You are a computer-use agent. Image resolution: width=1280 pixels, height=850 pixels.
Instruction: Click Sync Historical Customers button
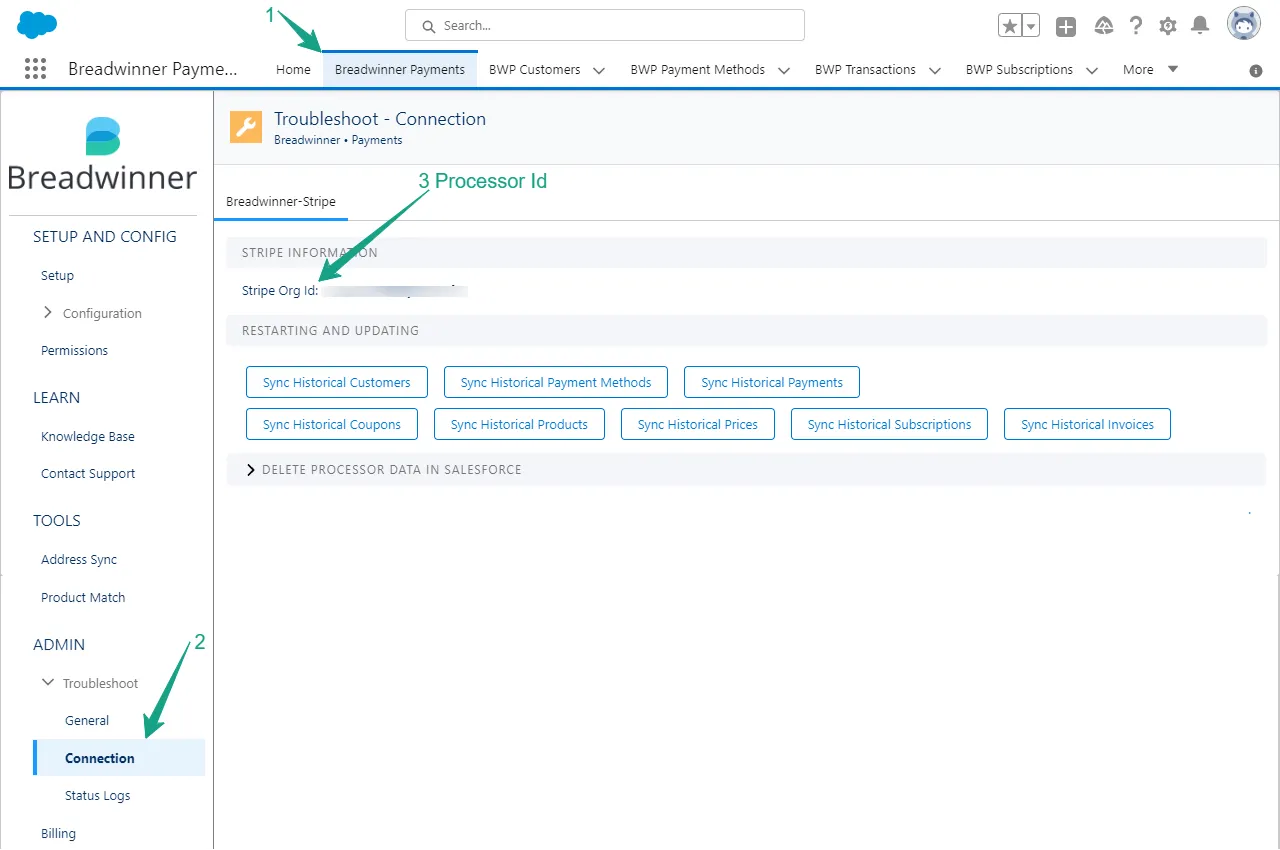point(337,382)
